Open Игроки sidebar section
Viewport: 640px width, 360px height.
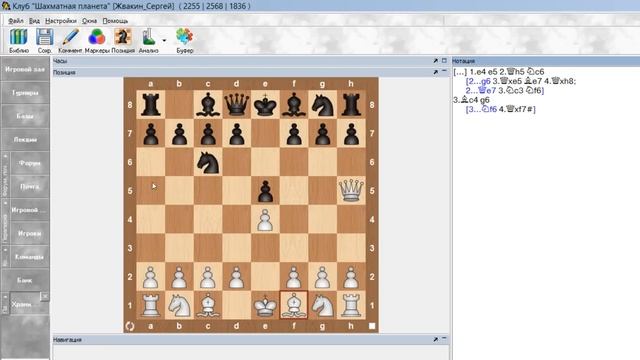click(x=29, y=233)
